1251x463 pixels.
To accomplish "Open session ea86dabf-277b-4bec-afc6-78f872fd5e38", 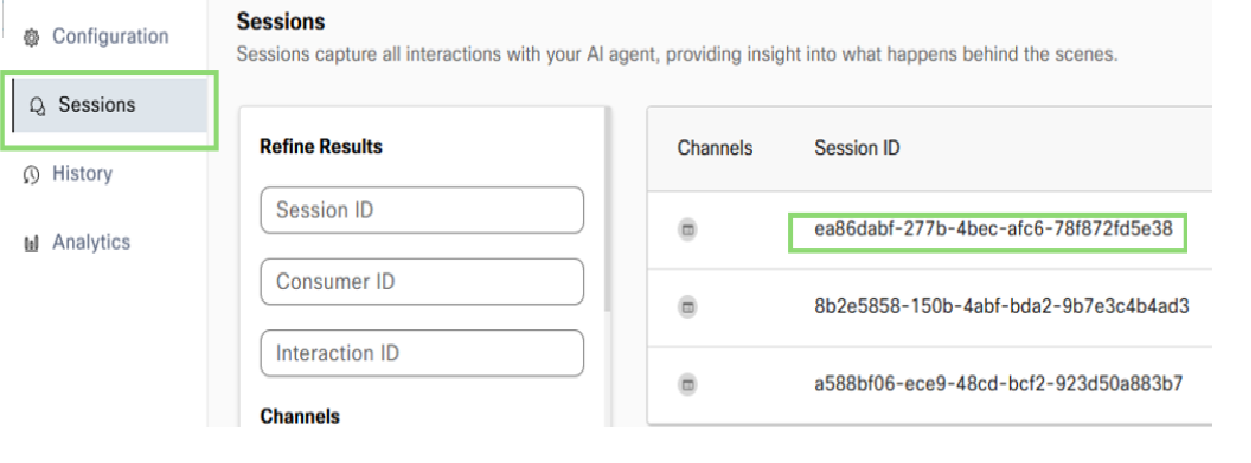I will point(986,232).
